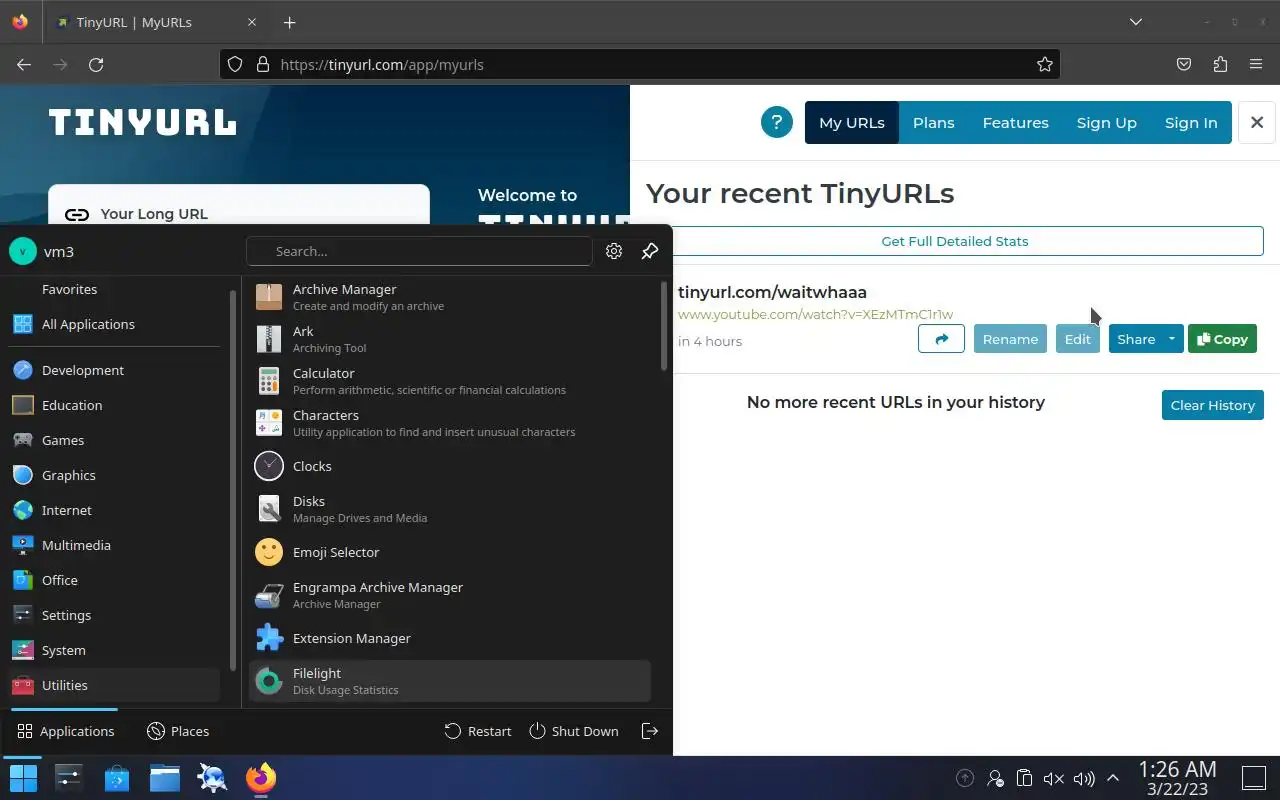The image size is (1280, 800).
Task: Pin the application launcher open
Action: click(650, 251)
